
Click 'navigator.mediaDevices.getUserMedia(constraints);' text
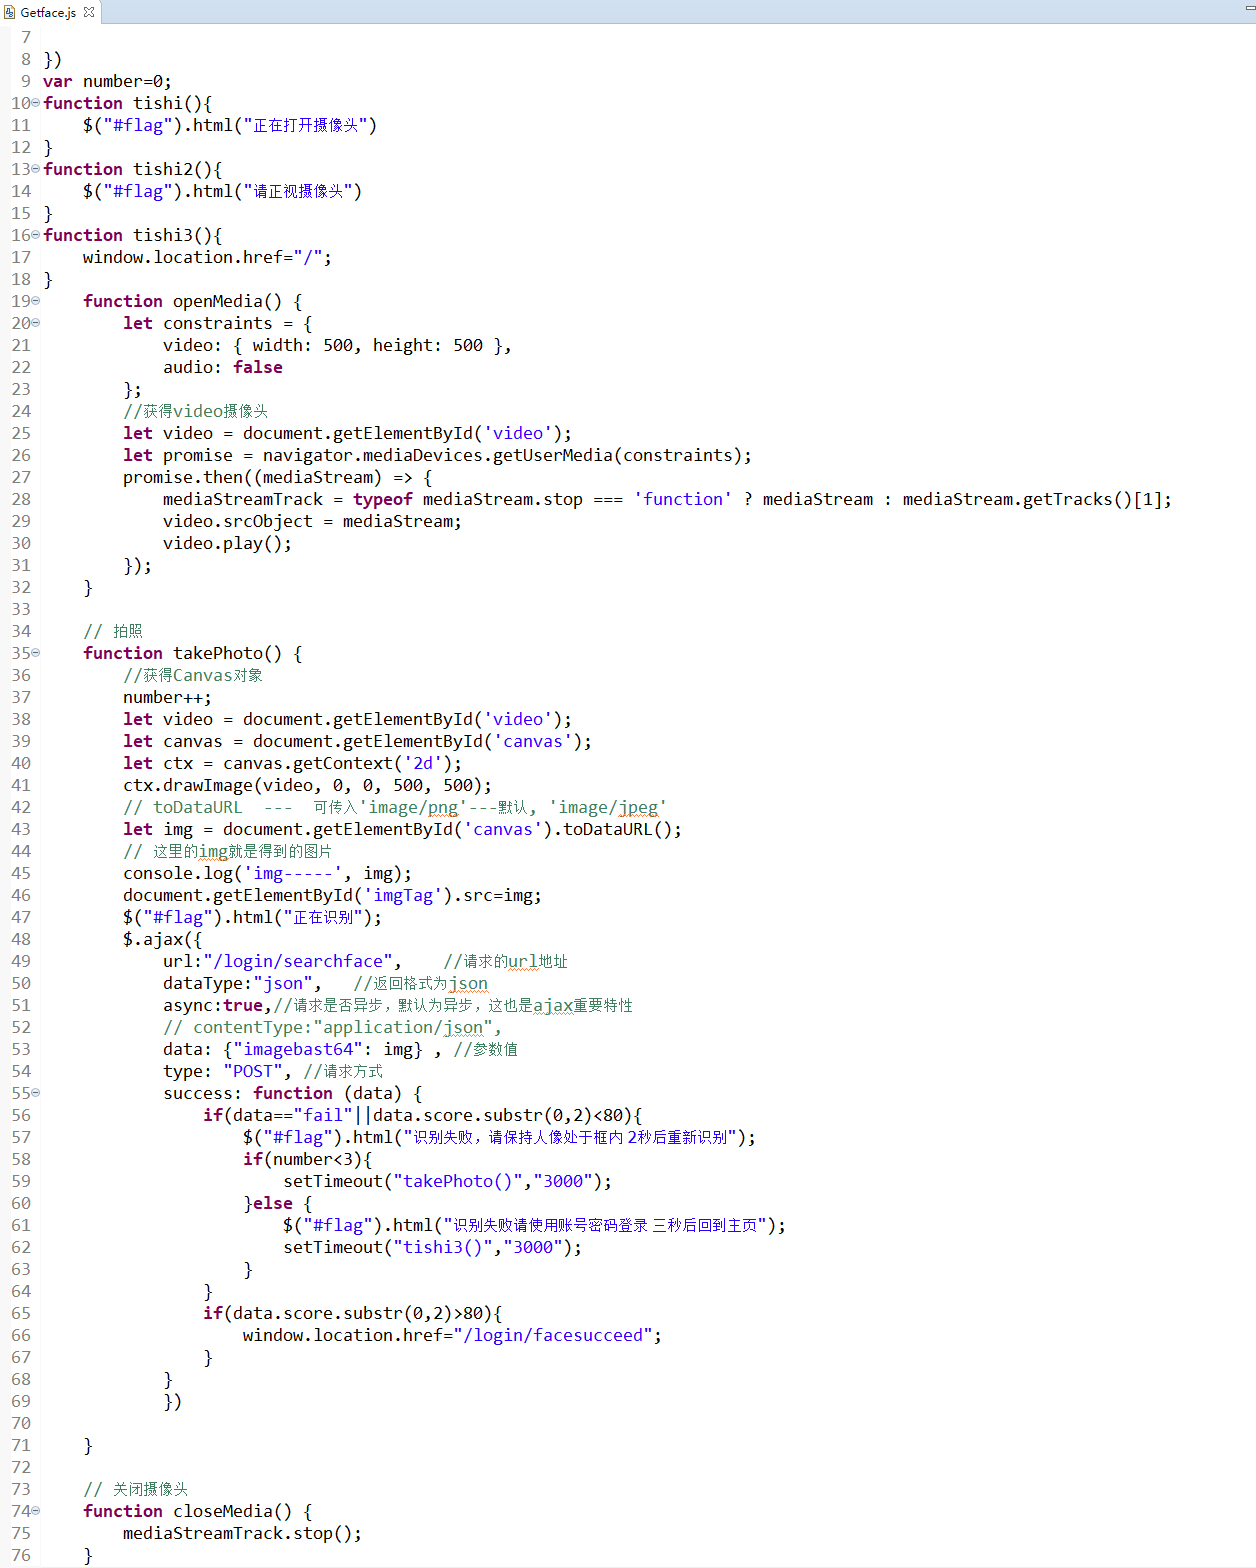[507, 455]
